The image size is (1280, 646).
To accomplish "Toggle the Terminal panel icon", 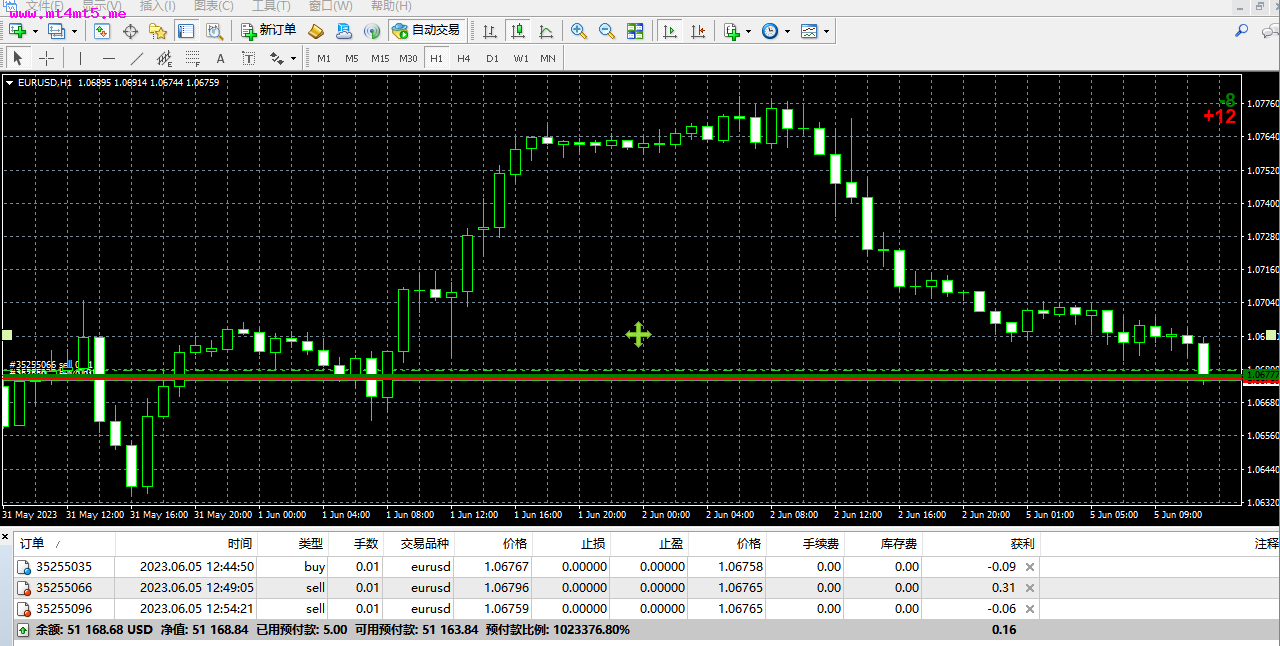I will [x=186, y=31].
